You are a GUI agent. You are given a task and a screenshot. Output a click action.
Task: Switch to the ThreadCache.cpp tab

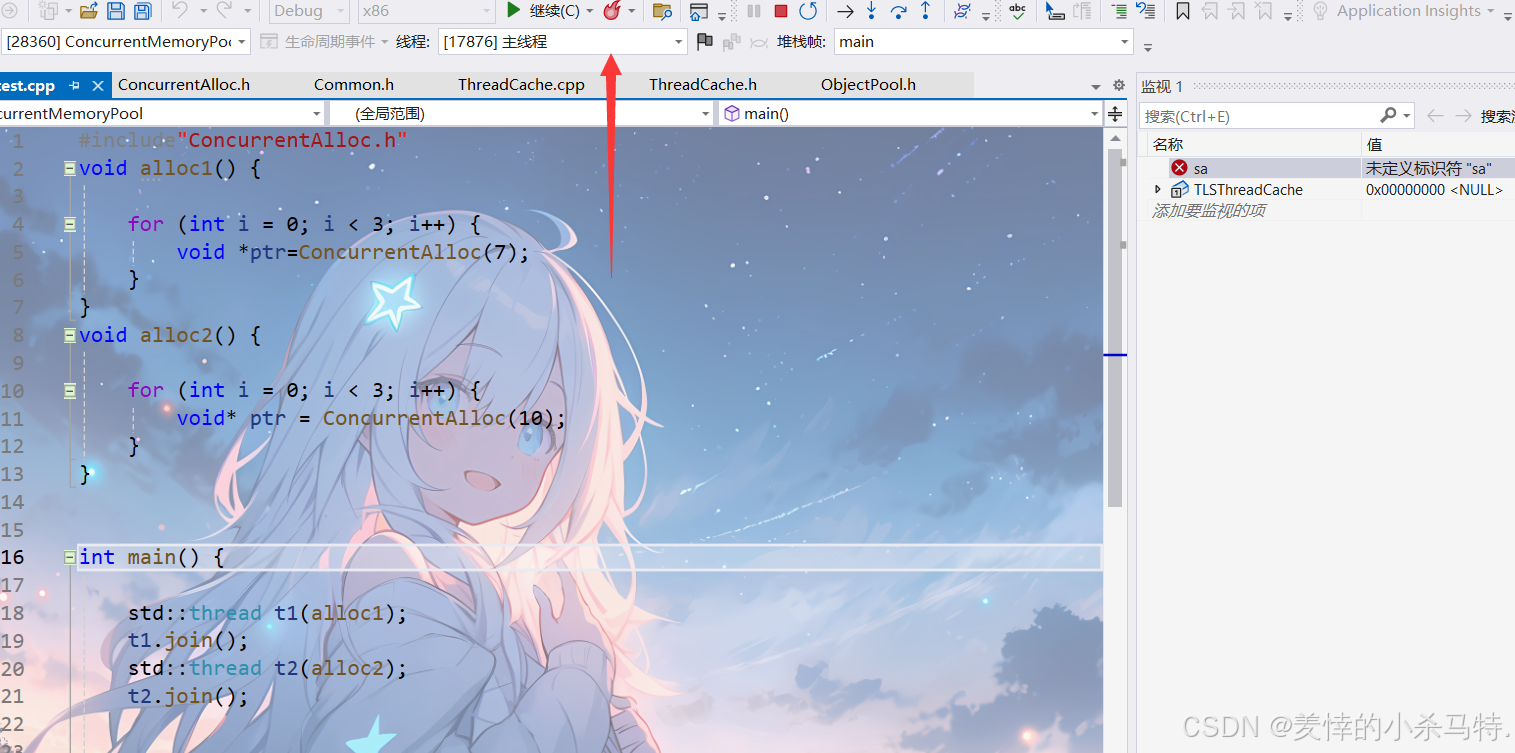coord(521,85)
